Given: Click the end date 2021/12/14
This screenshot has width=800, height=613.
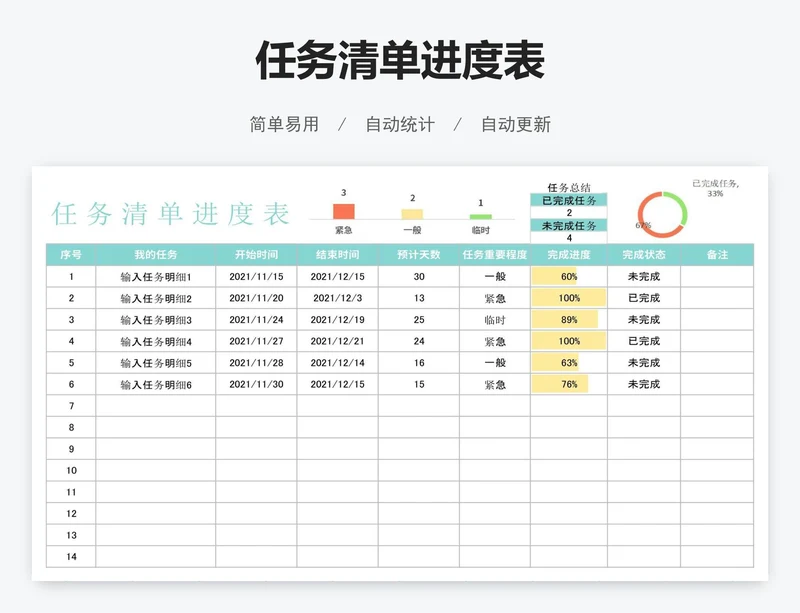Looking at the screenshot, I should [337, 363].
